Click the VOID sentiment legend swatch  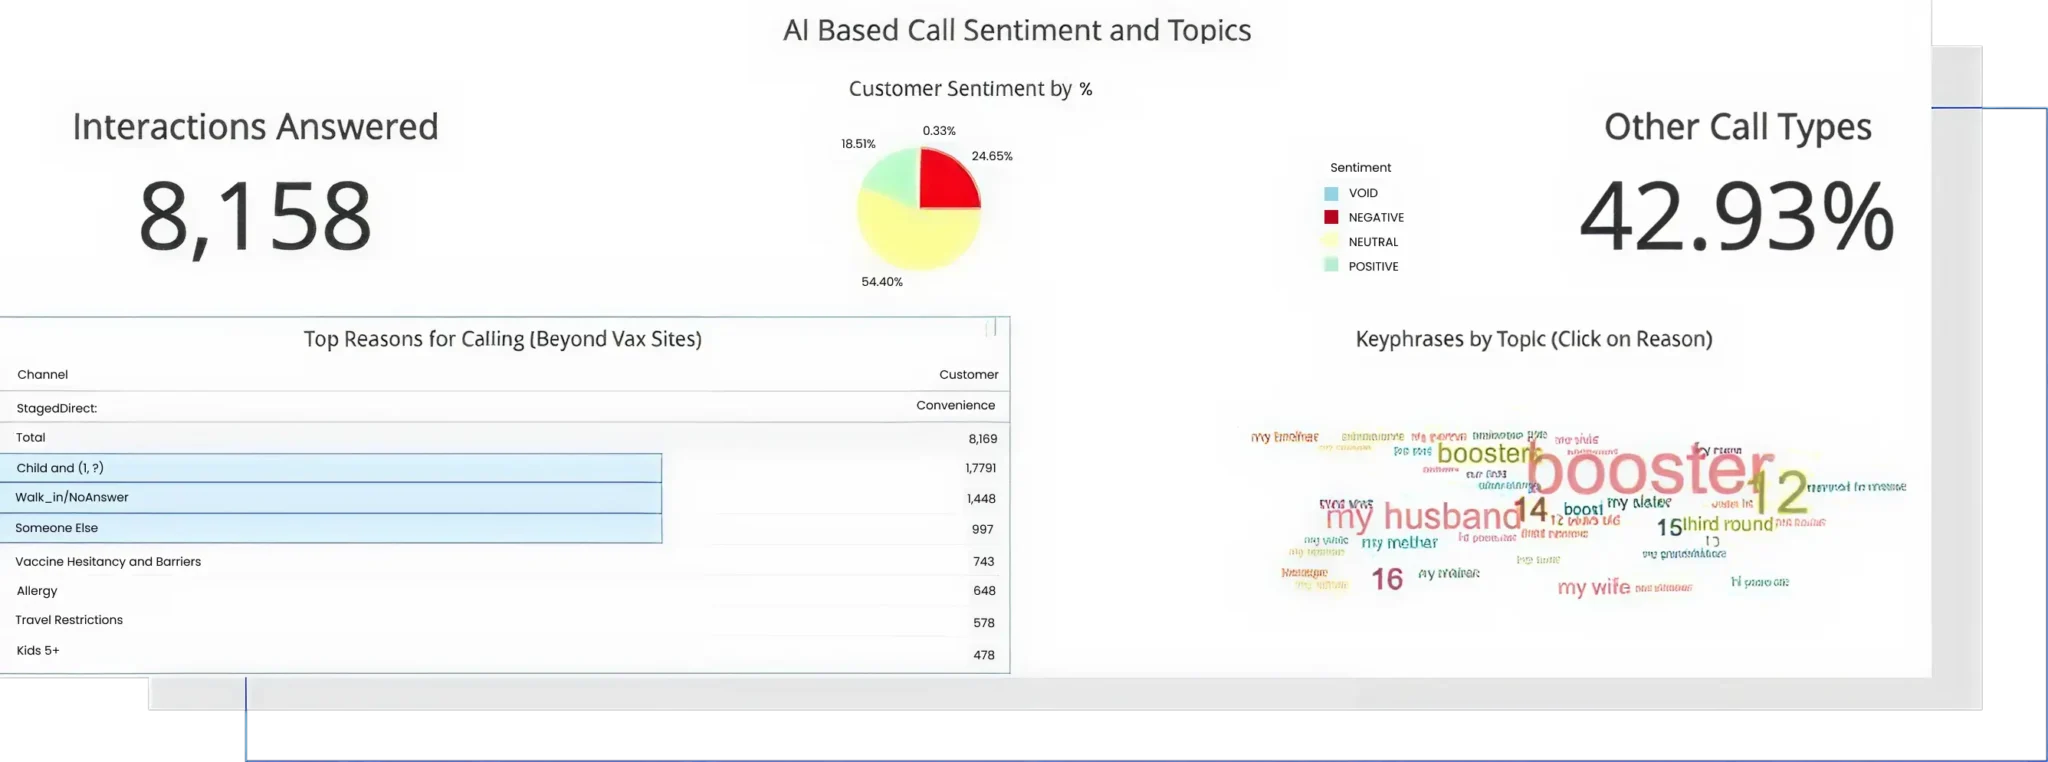(x=1331, y=193)
